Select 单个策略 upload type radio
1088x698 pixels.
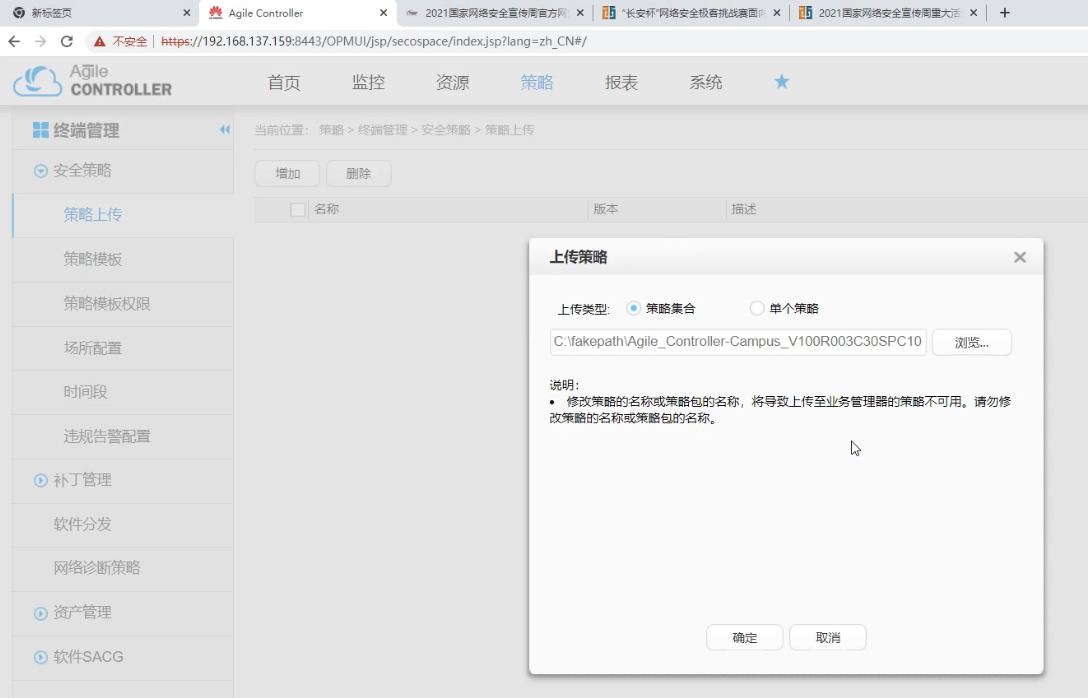[756, 308]
